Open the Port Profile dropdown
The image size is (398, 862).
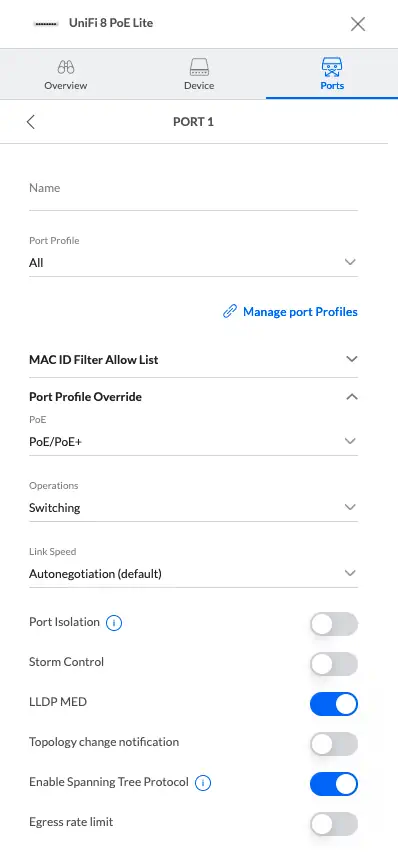(194, 256)
